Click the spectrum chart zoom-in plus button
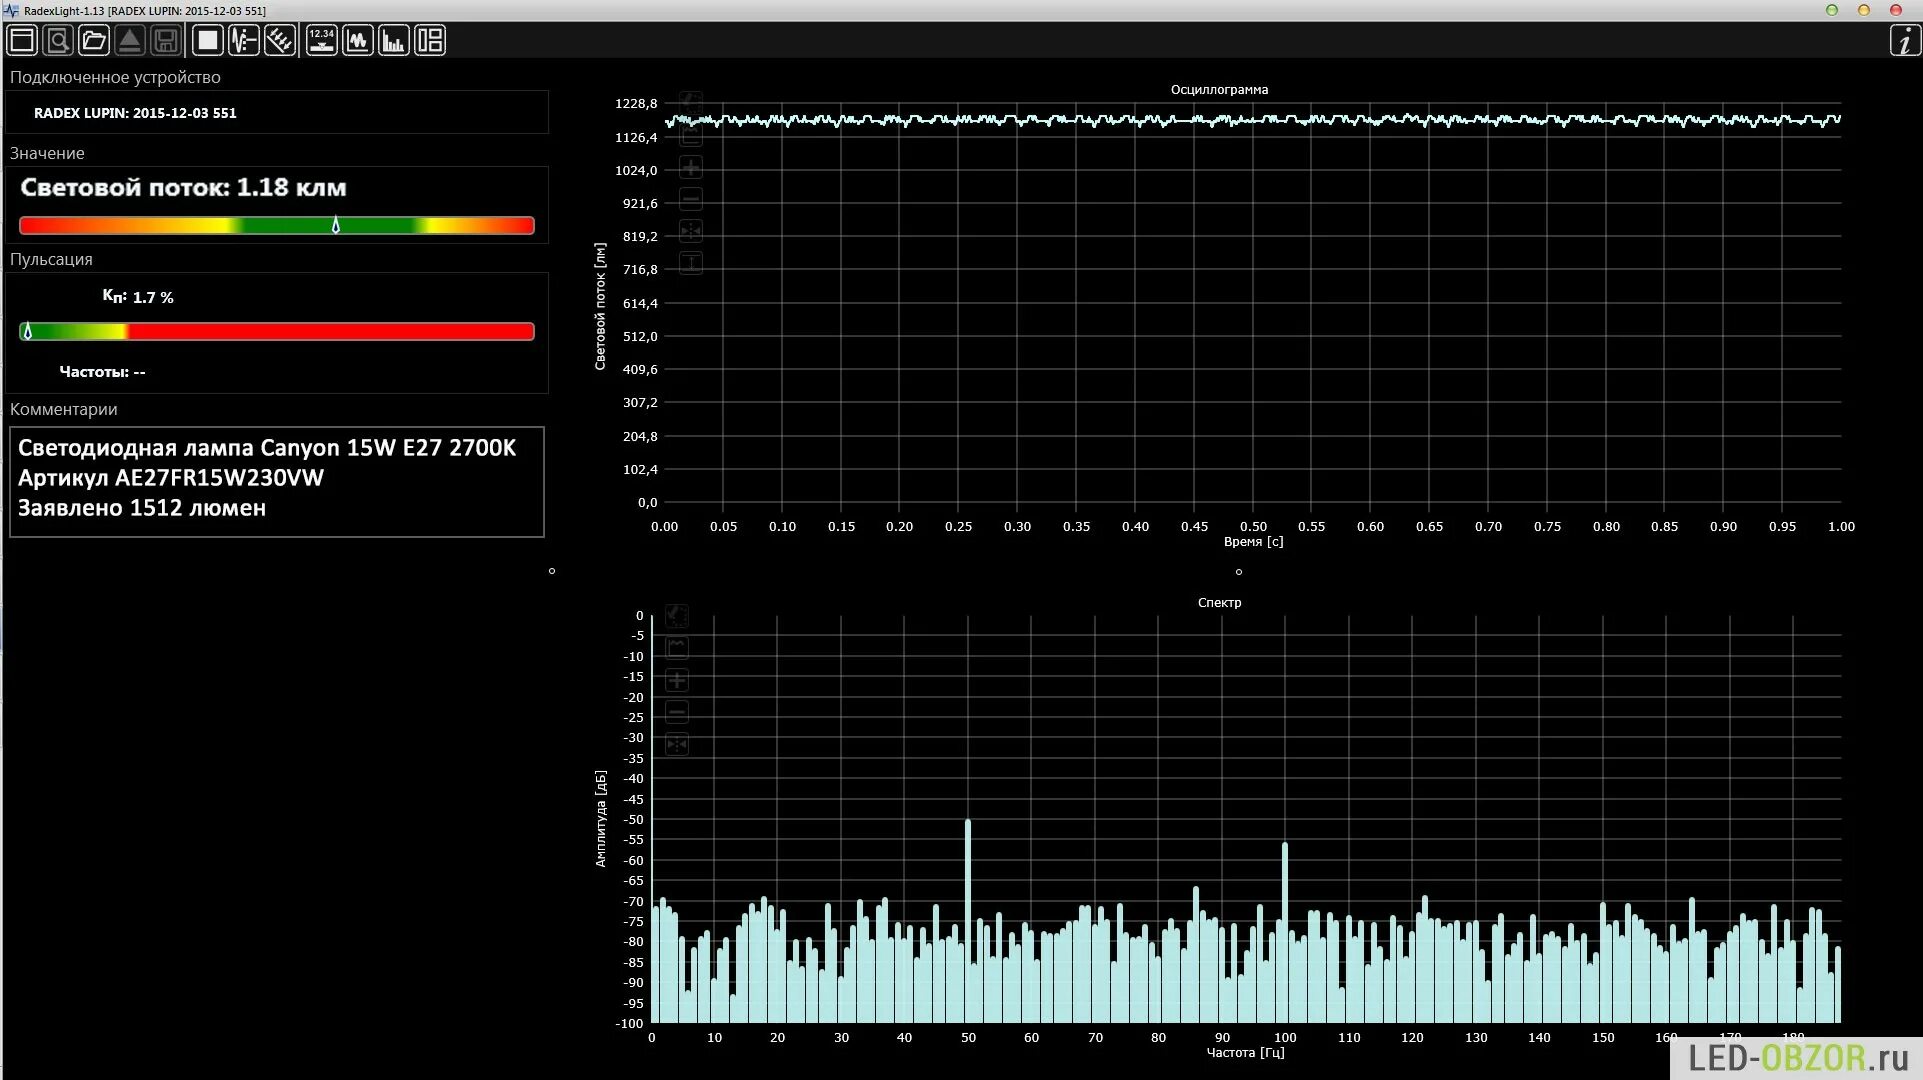 (677, 681)
